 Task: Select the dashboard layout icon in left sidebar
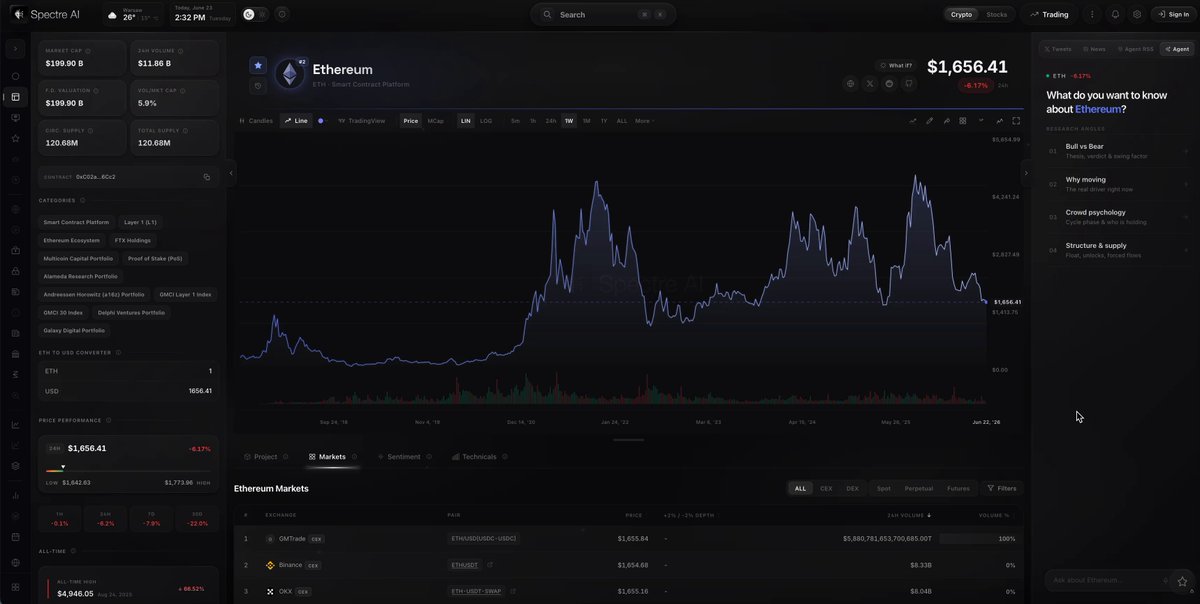pos(15,97)
